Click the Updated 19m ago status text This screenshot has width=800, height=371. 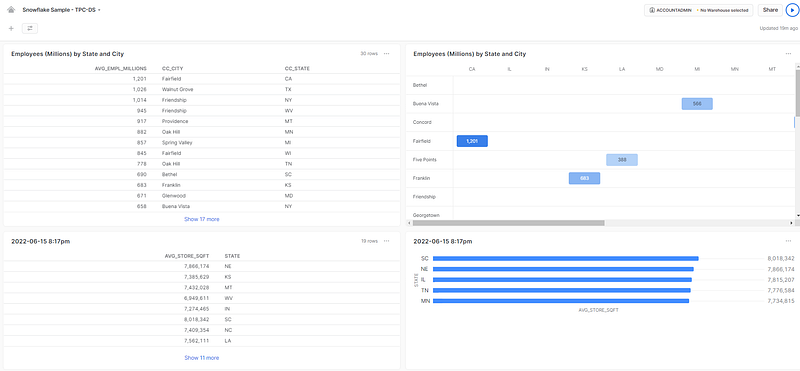(779, 29)
